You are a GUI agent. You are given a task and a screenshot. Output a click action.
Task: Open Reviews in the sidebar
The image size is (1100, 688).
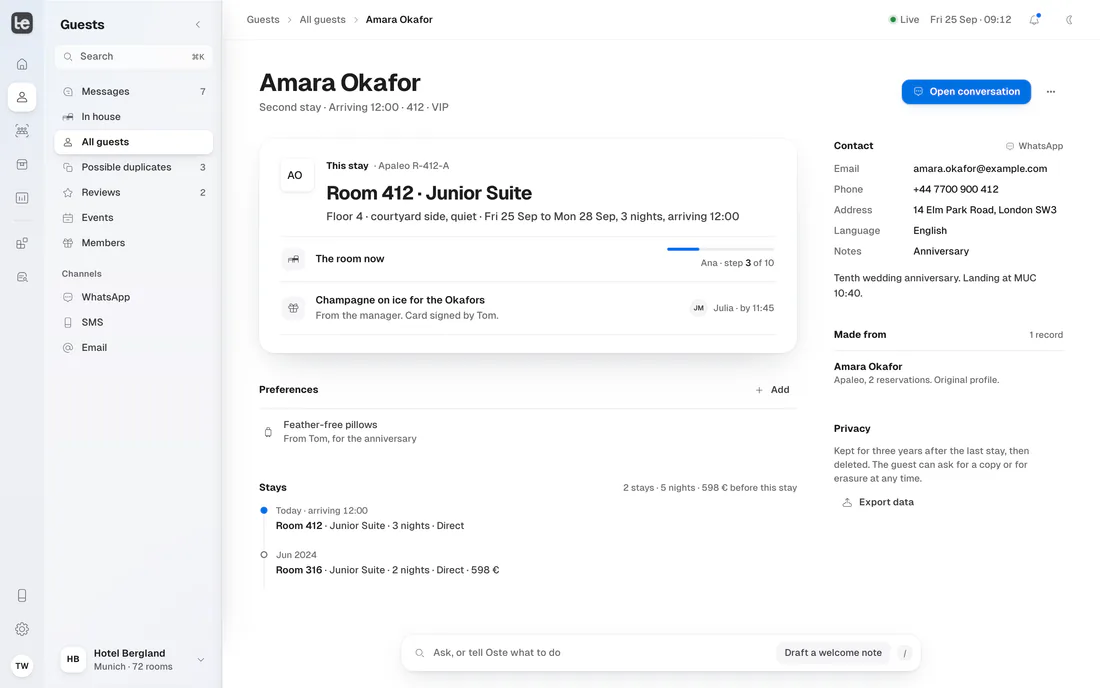[133, 192]
